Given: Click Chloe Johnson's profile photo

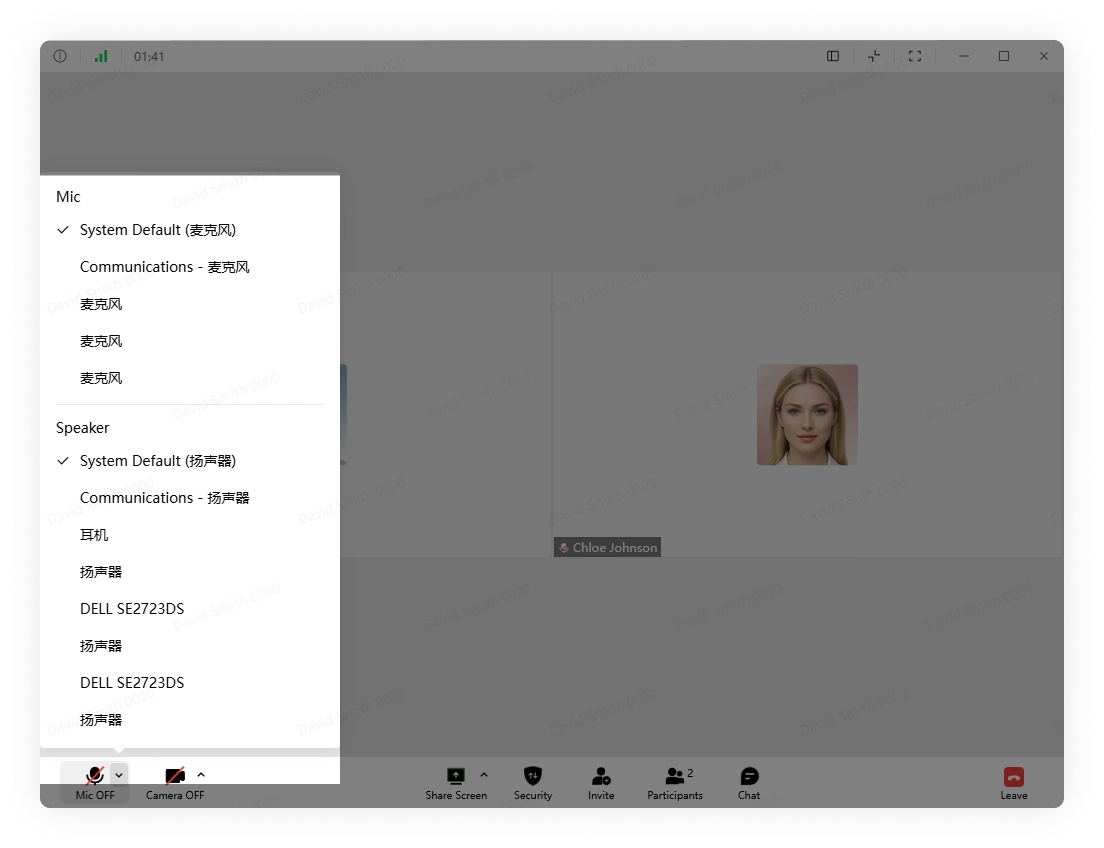Looking at the screenshot, I should click(807, 415).
